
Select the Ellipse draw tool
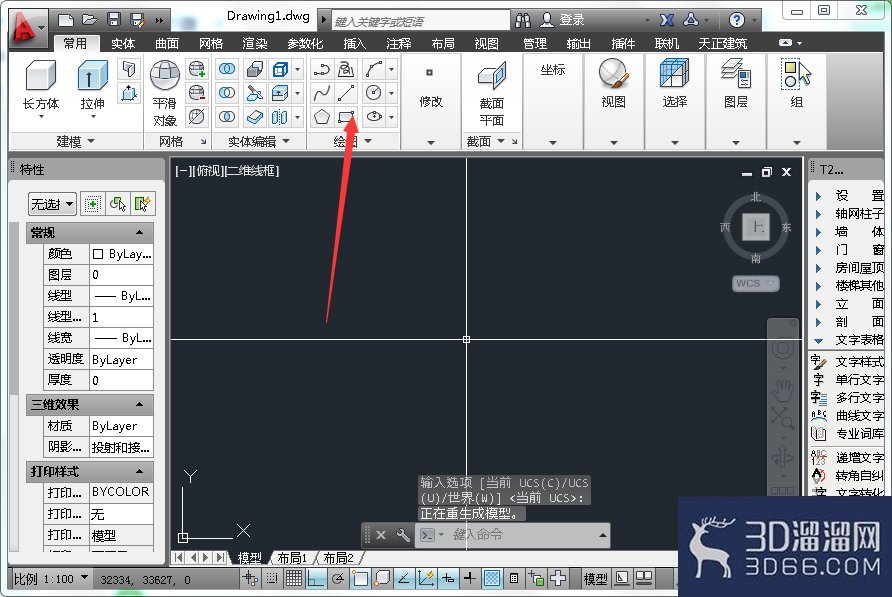point(374,117)
